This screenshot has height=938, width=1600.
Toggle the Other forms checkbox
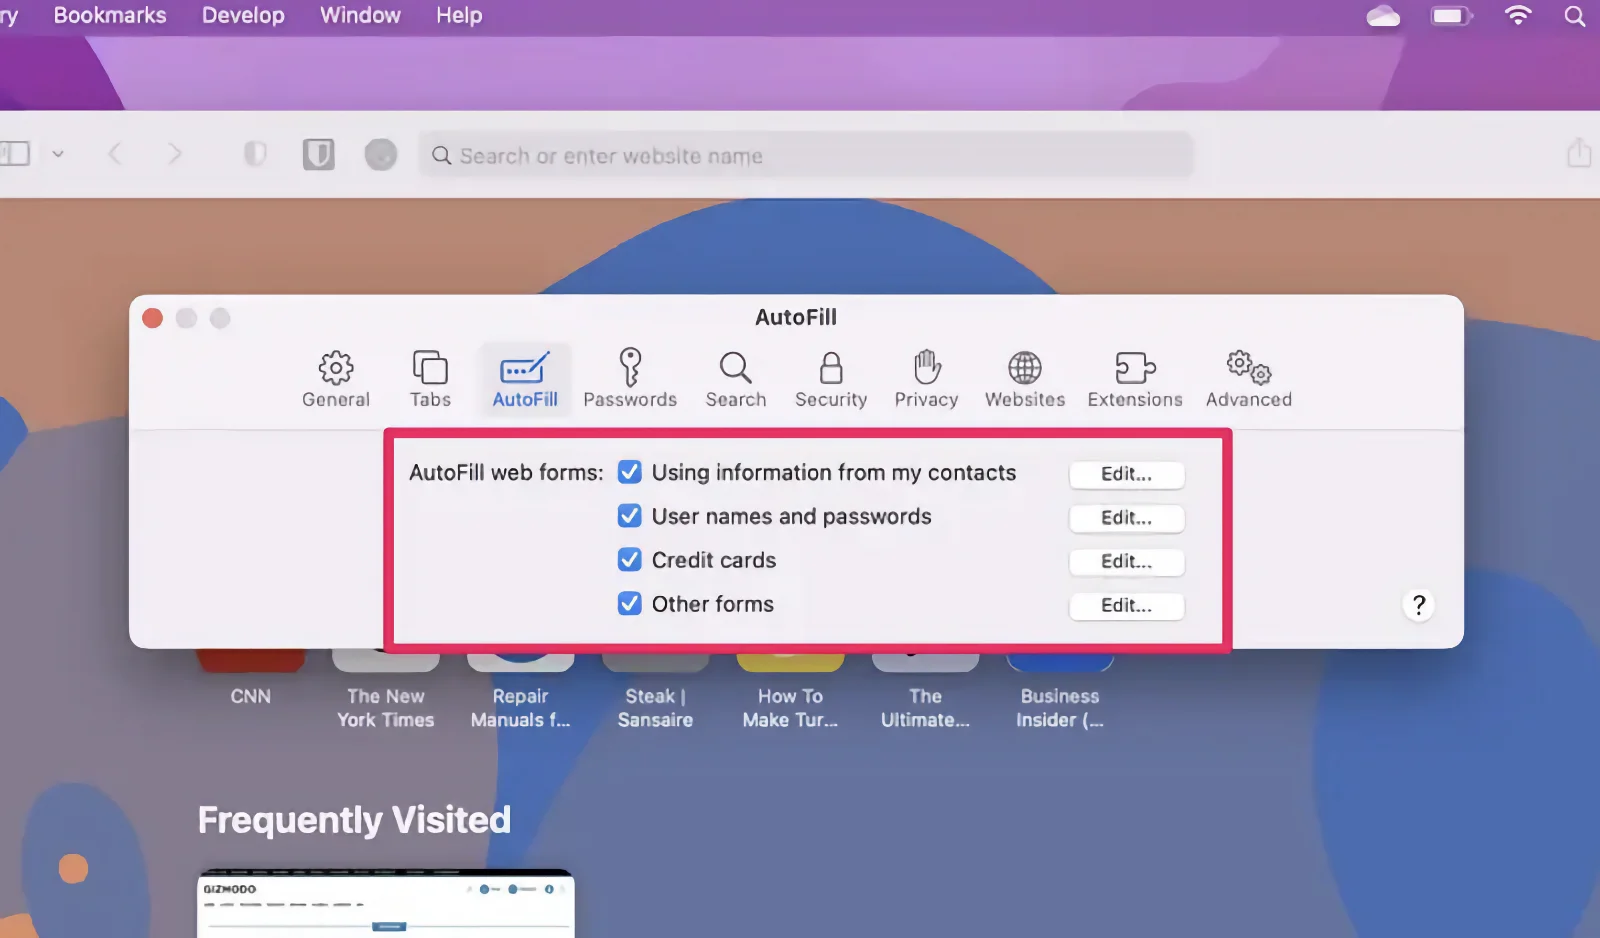click(x=629, y=604)
